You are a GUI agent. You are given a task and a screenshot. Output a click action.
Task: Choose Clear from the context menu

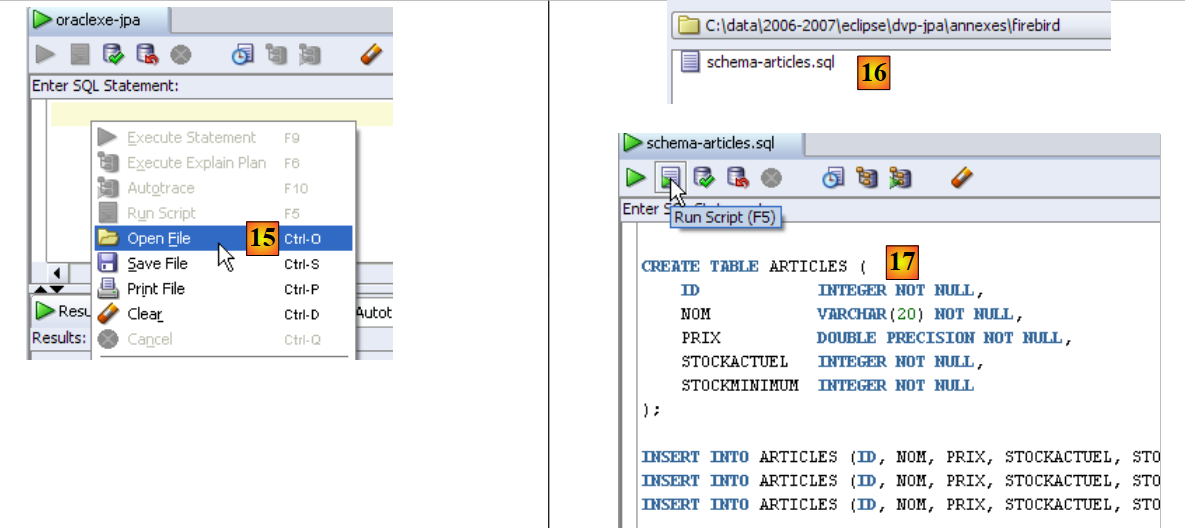[x=145, y=314]
